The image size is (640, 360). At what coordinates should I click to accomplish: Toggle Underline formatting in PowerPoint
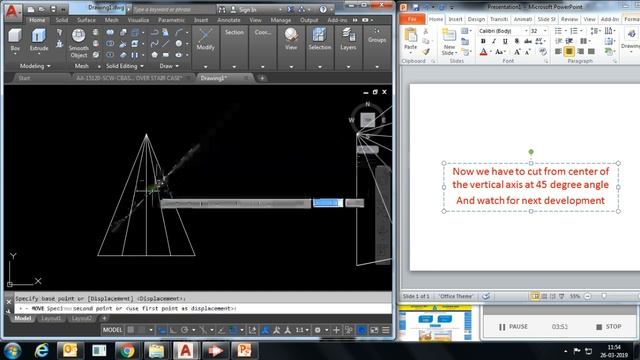click(x=505, y=41)
